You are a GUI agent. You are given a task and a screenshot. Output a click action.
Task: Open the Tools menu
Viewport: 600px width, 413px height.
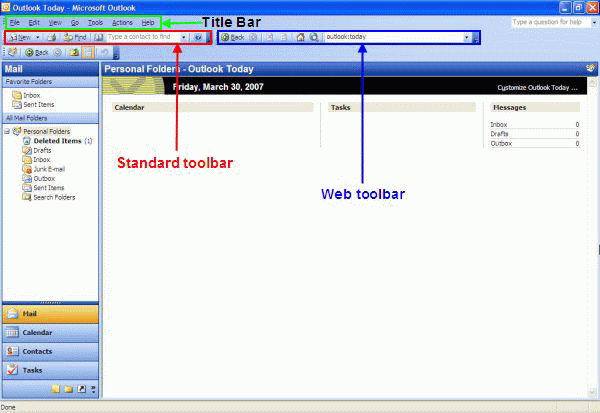coord(95,23)
